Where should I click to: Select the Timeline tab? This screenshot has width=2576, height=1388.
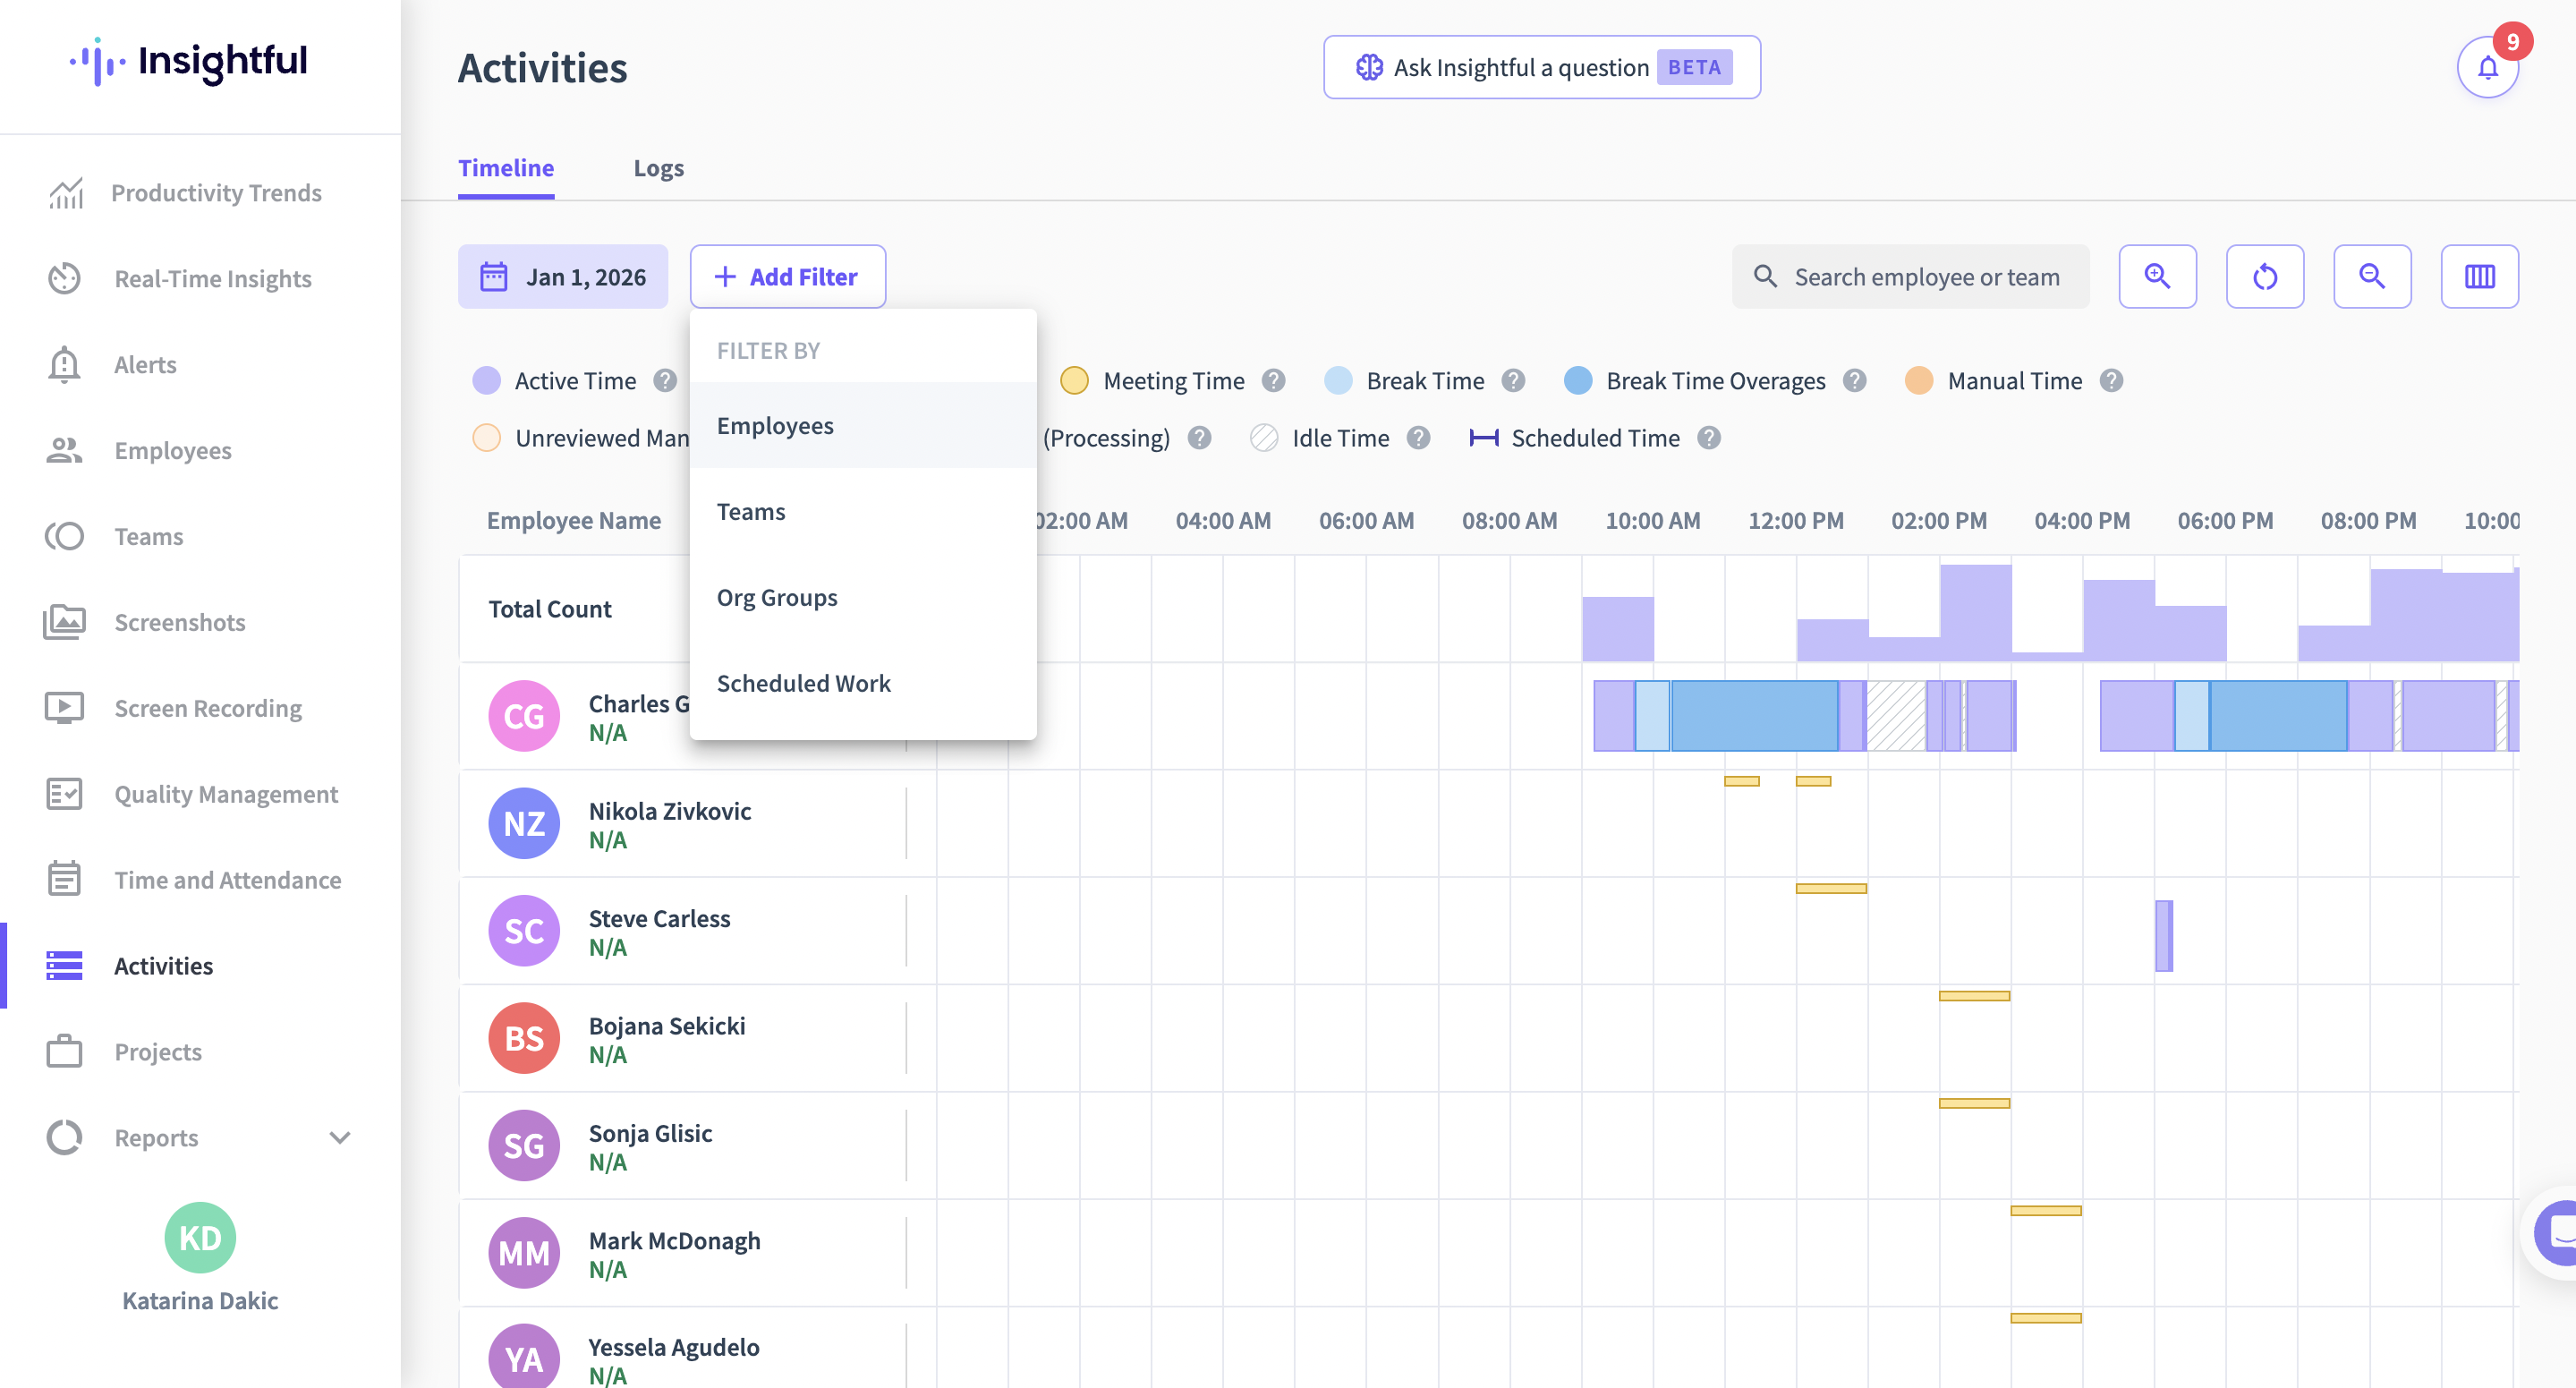506,168
